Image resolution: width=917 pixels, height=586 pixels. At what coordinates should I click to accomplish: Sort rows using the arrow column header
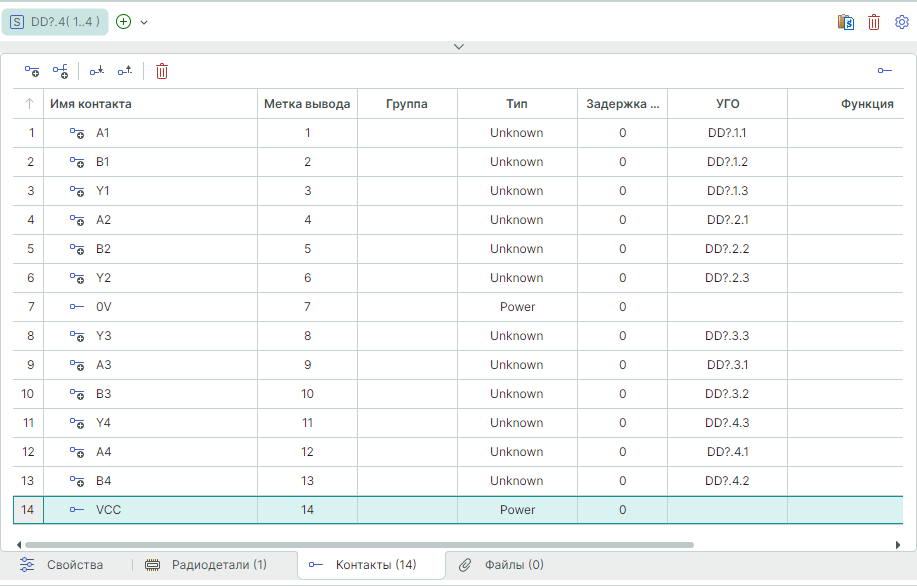tap(29, 104)
